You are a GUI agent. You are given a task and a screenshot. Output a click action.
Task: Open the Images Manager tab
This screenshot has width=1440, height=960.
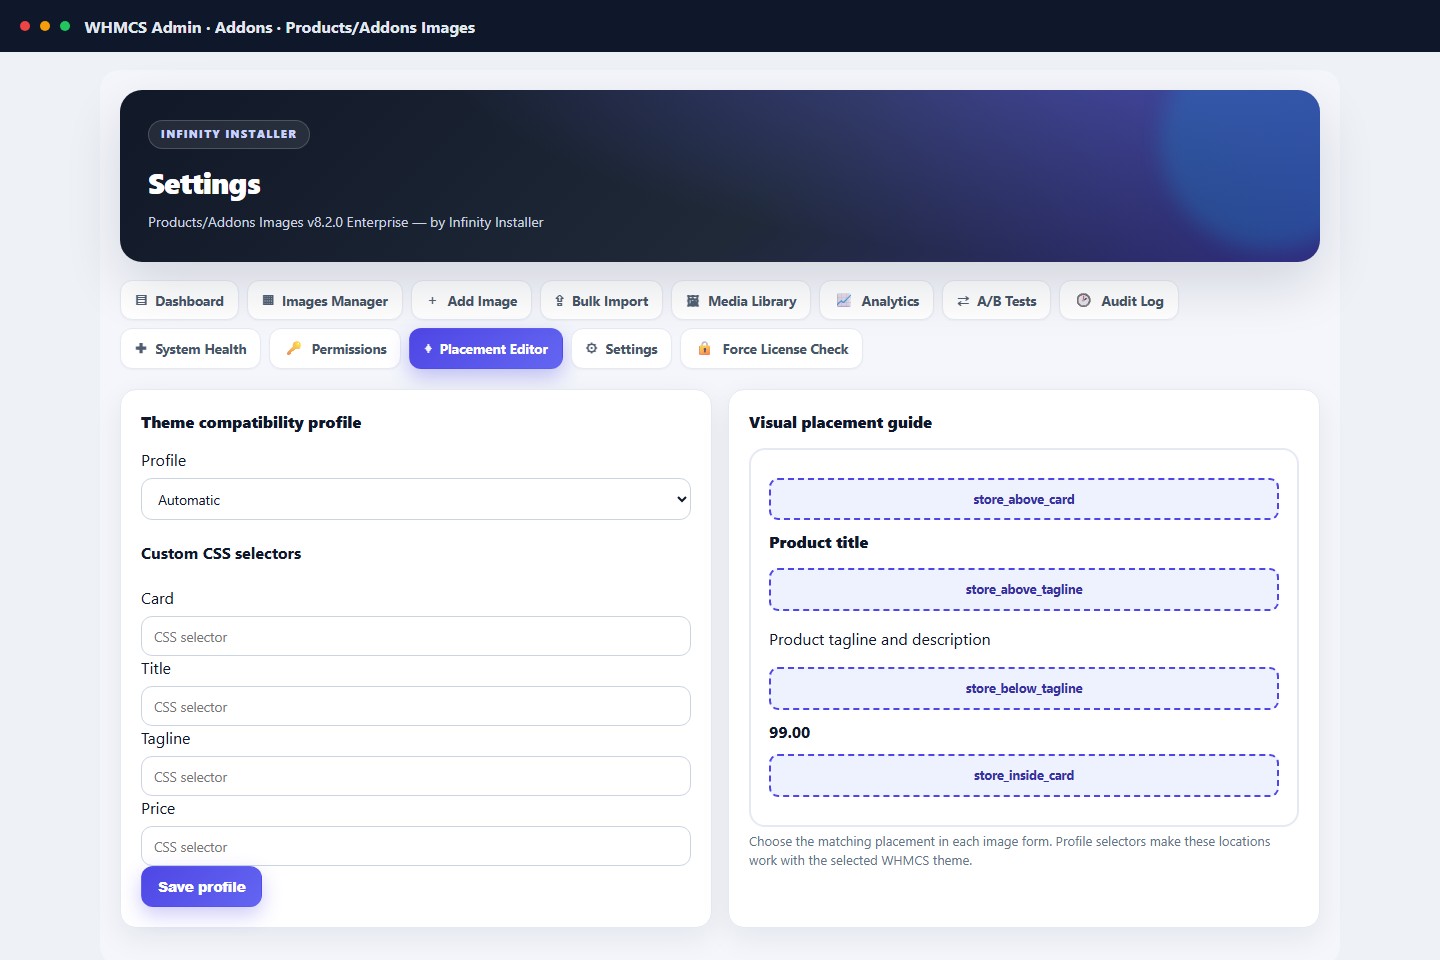coord(325,301)
